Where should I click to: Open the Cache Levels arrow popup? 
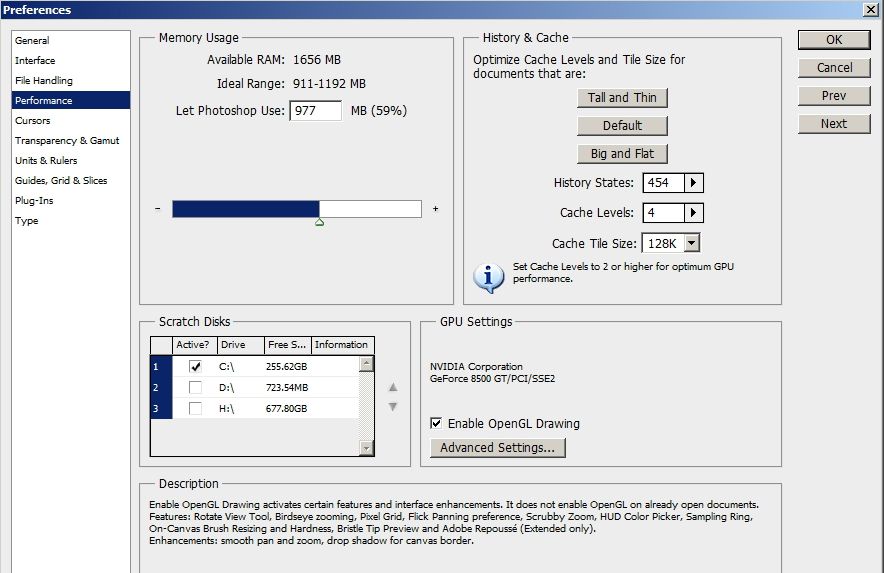tap(693, 213)
